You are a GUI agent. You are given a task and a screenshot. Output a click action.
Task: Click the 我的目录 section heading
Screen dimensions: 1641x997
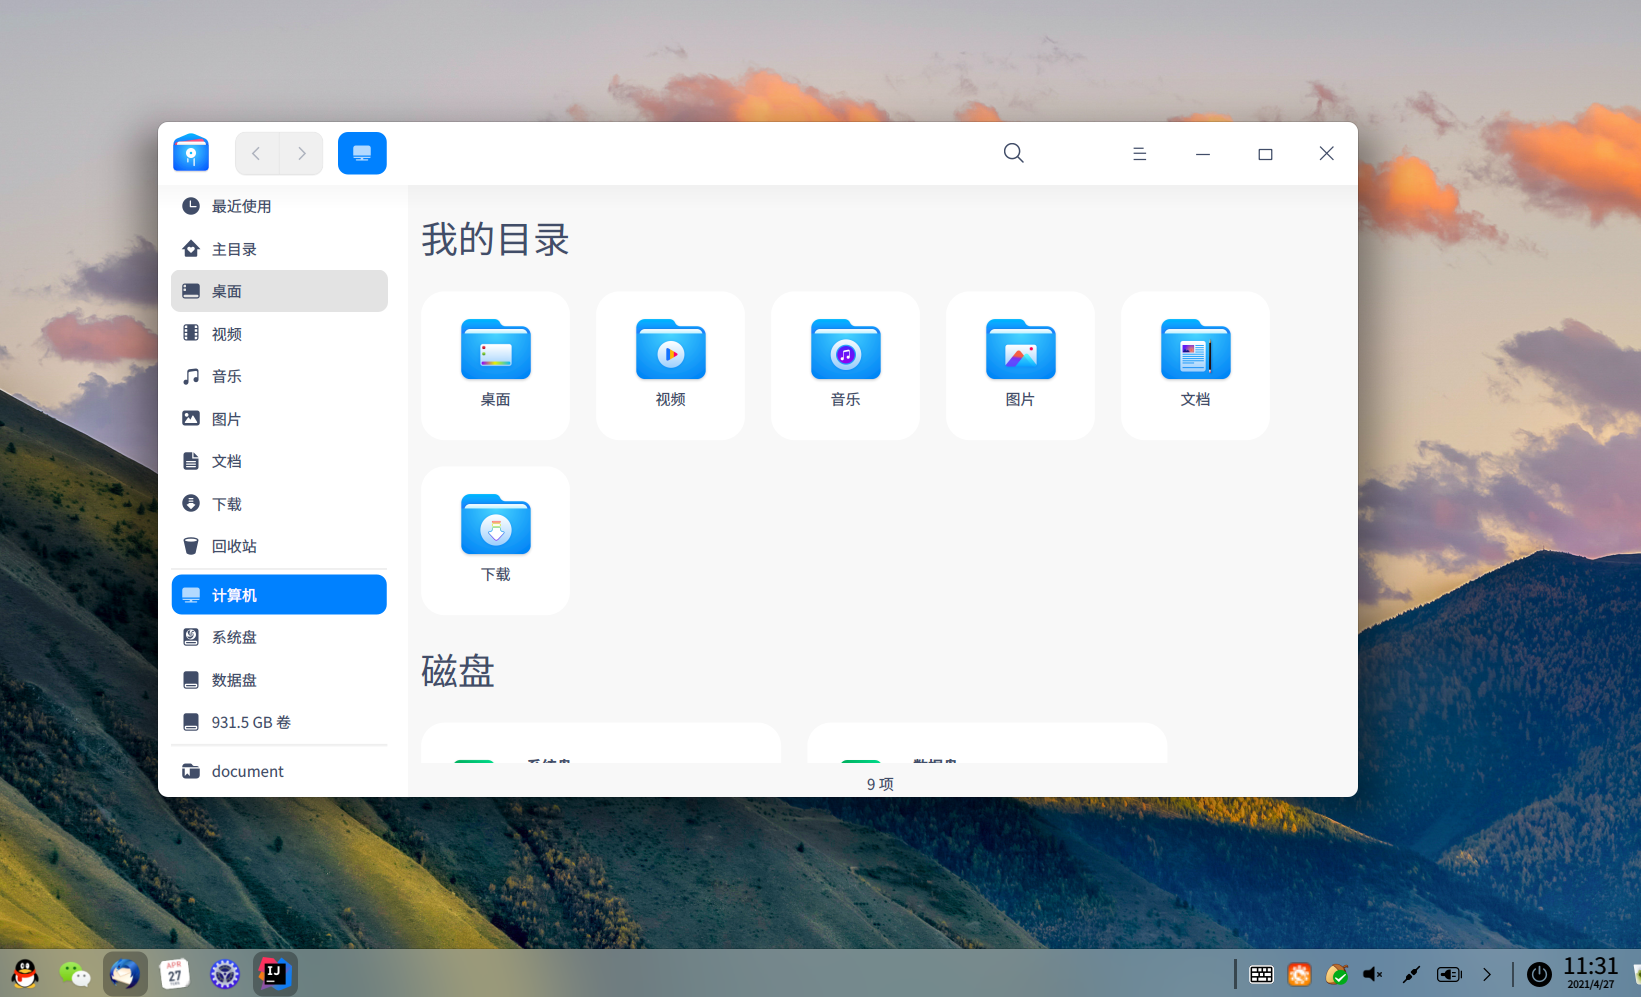click(x=495, y=240)
